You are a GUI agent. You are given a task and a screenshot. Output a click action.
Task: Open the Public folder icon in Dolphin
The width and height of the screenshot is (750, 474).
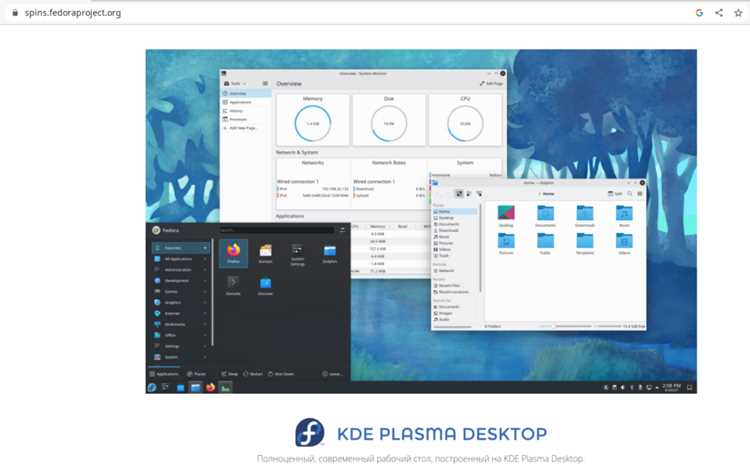[x=545, y=243]
